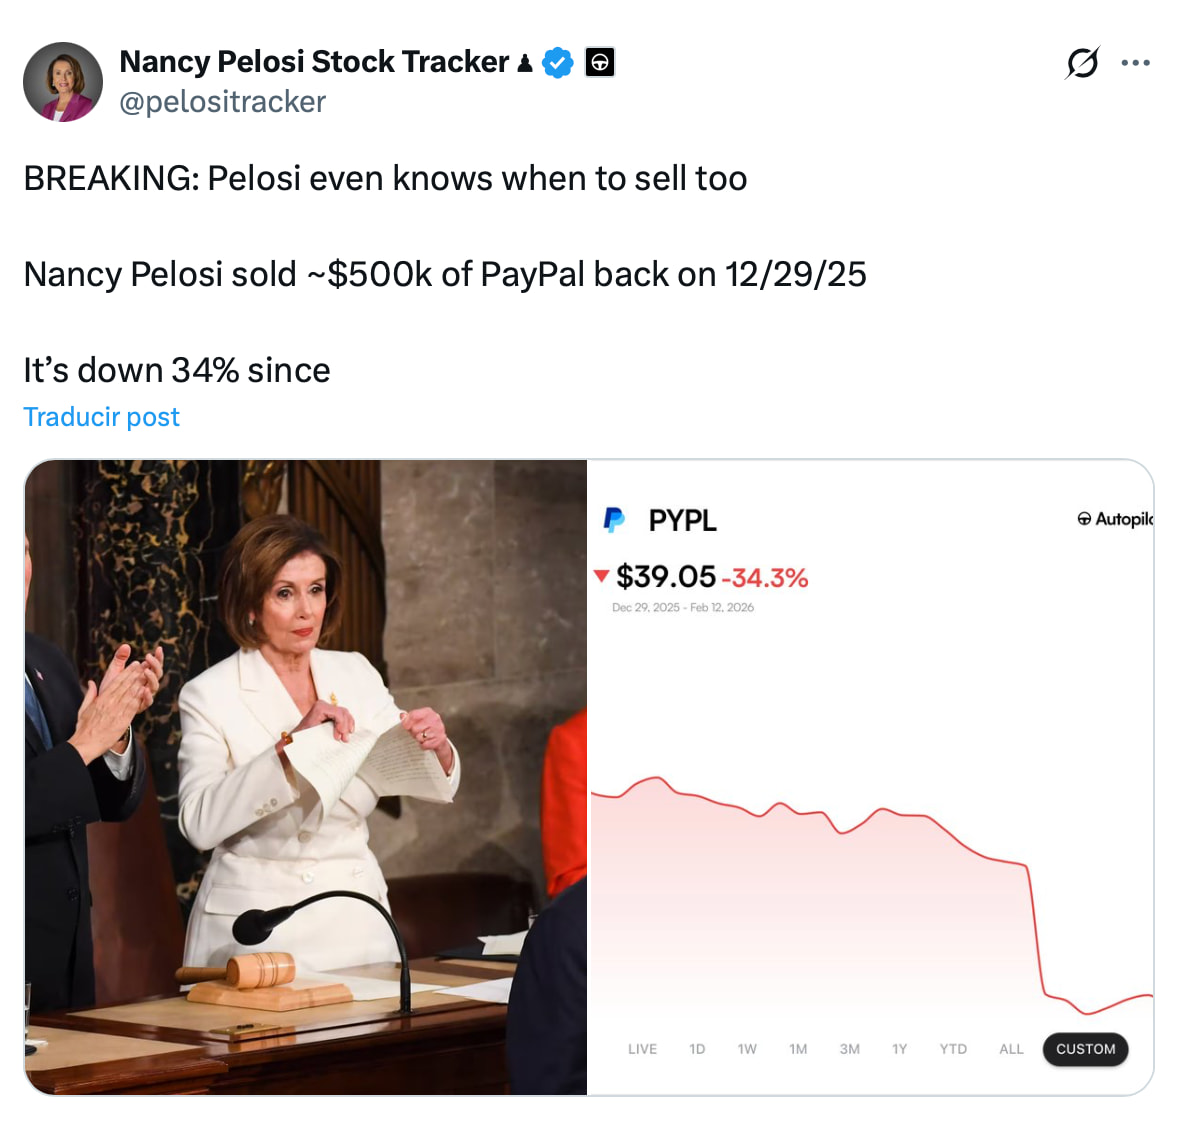Choose the YTD chart range

[953, 1049]
